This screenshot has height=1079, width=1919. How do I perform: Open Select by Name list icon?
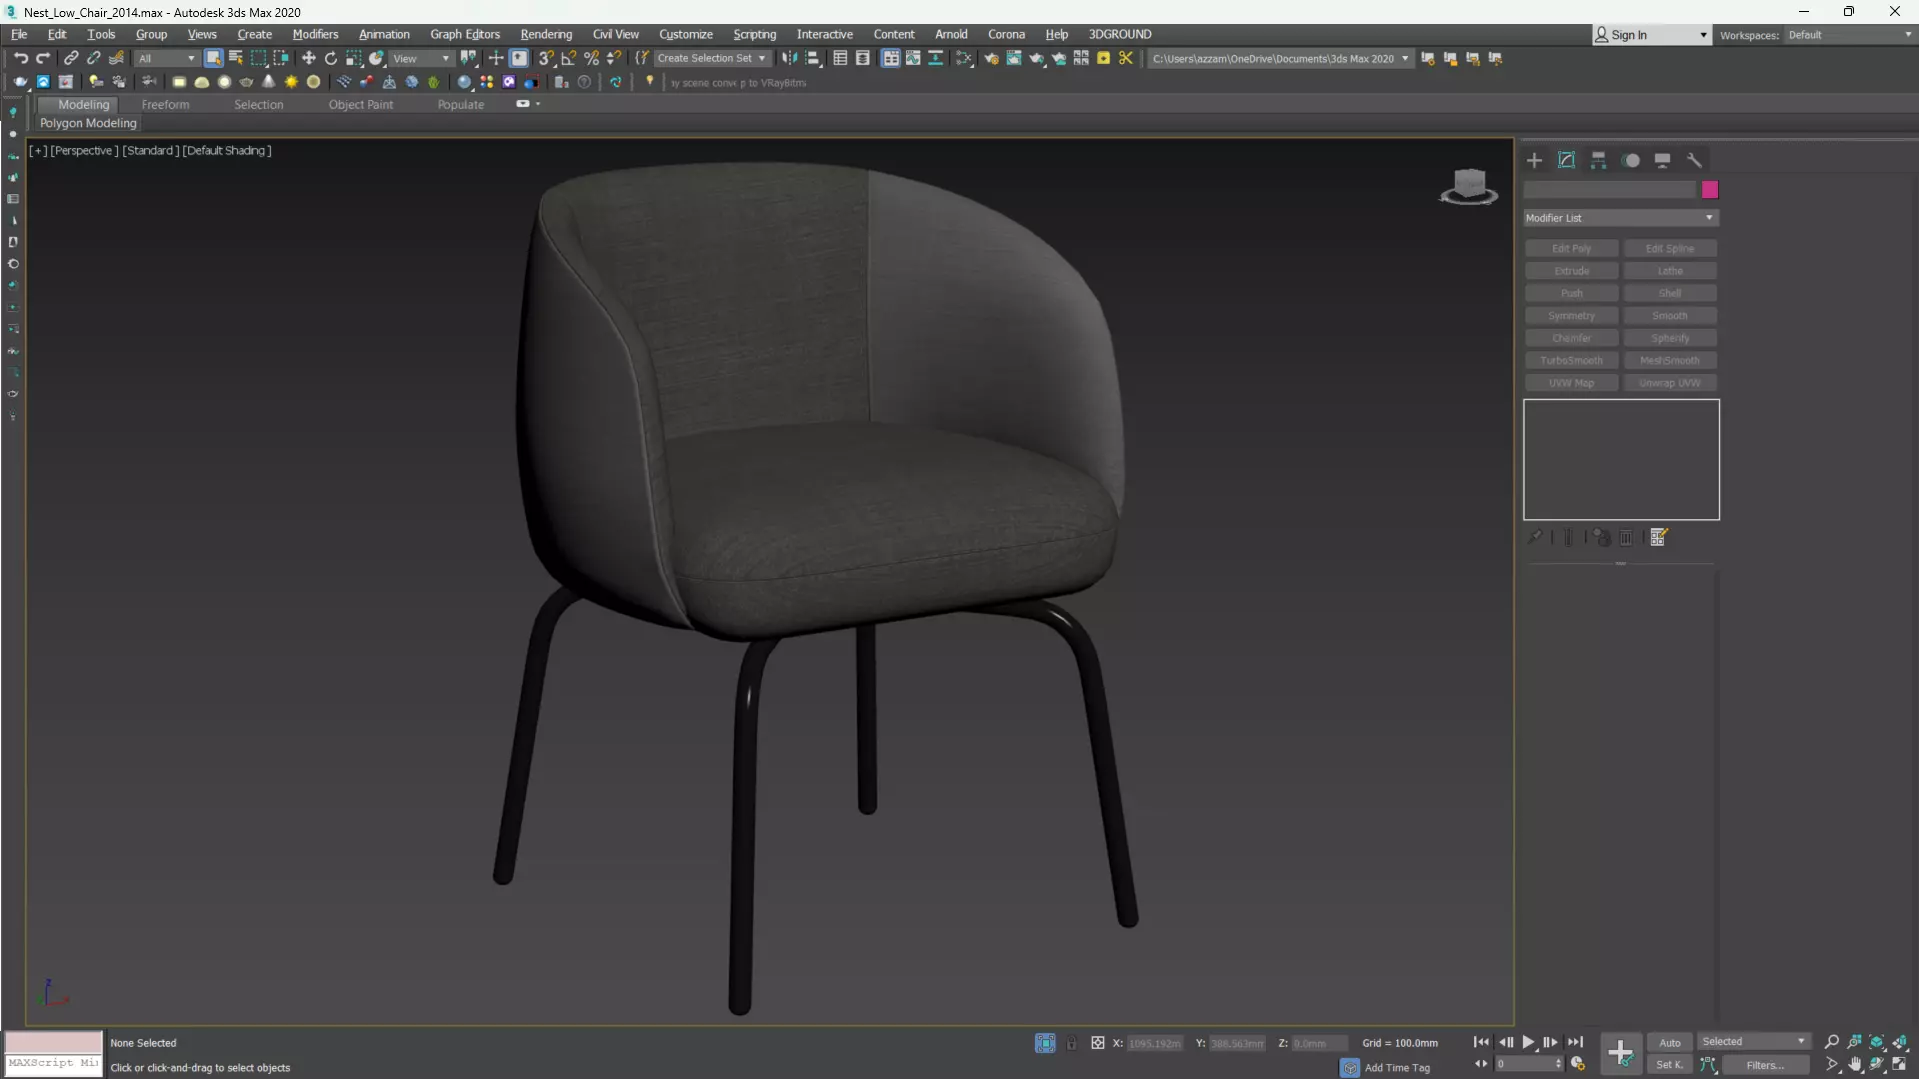(236, 58)
